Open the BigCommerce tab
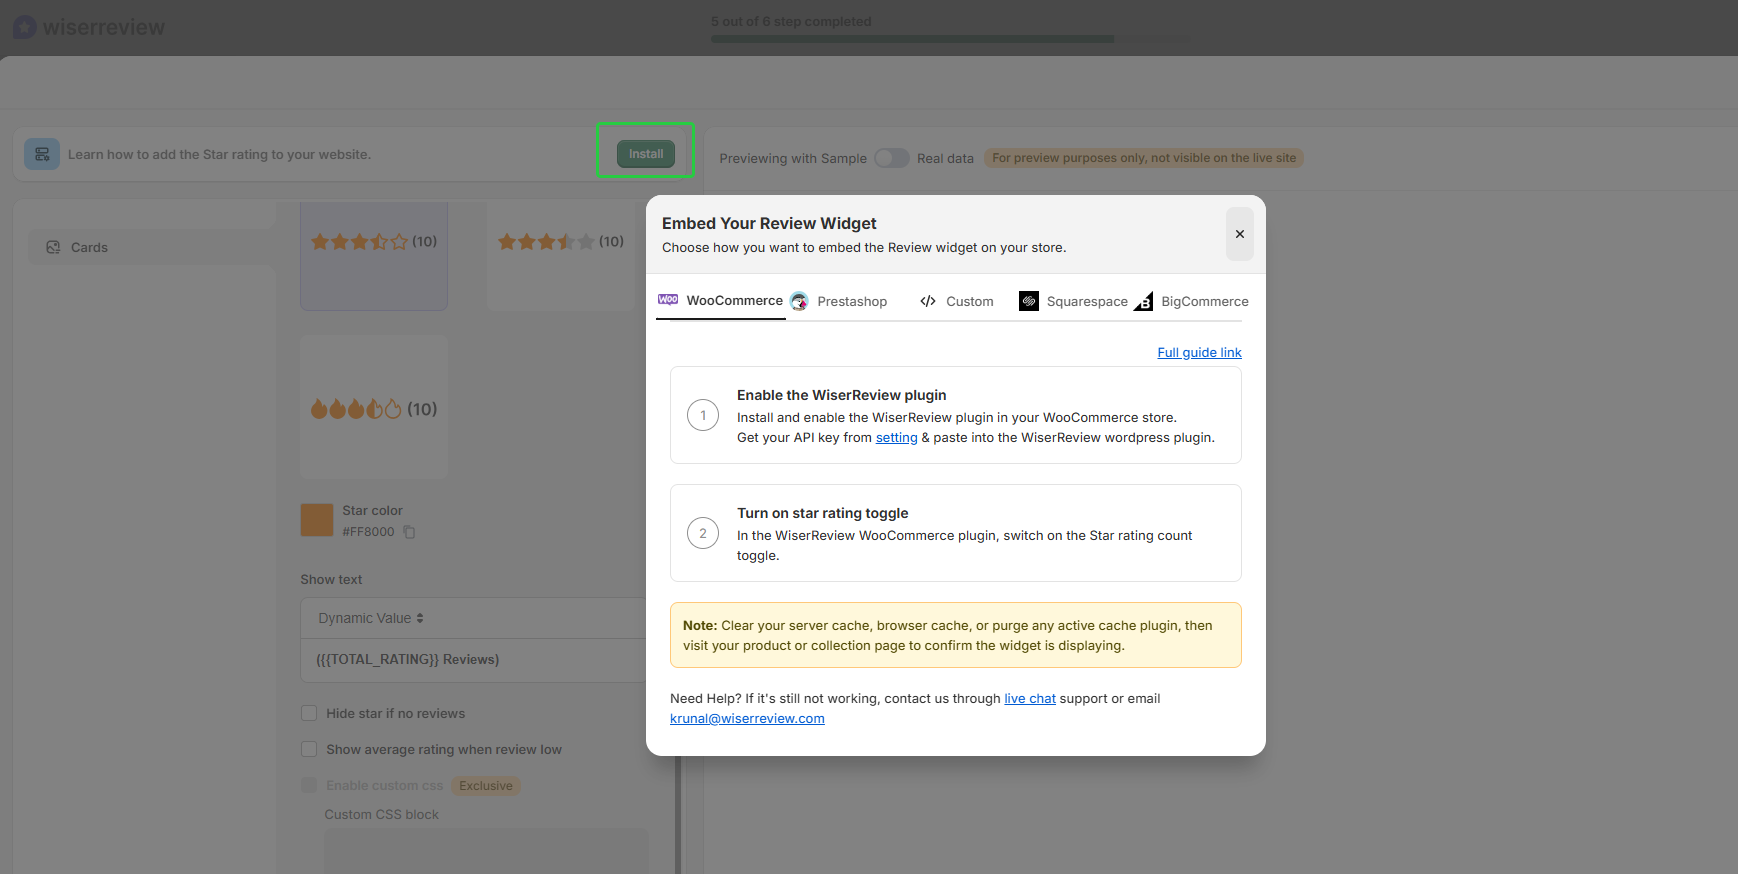Viewport: 1738px width, 874px height. pos(1191,301)
